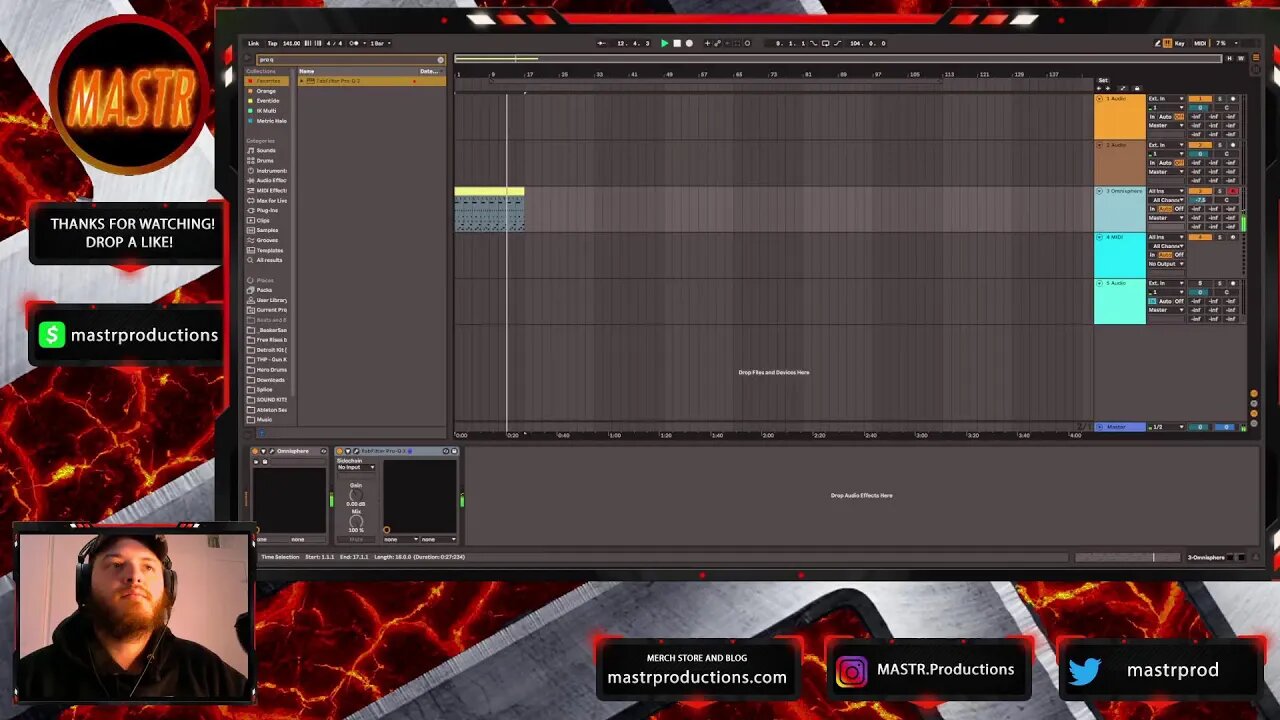1280x720 pixels.
Task: Open the Sidechain No Input dropdown
Action: coord(356,467)
